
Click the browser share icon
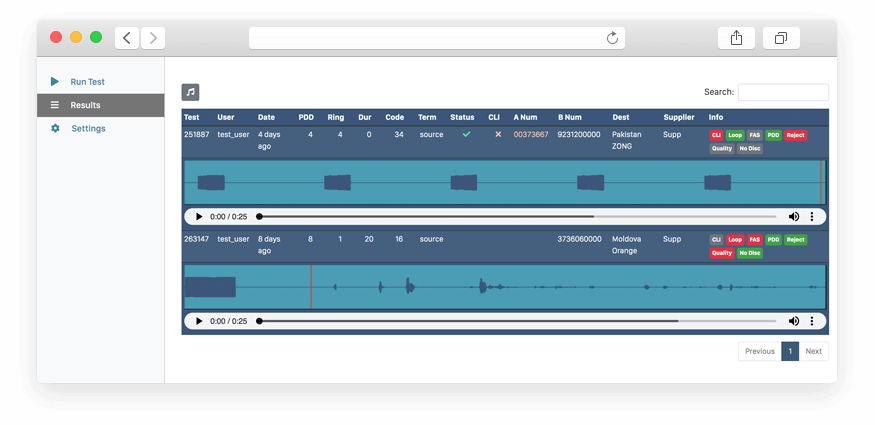[x=736, y=38]
